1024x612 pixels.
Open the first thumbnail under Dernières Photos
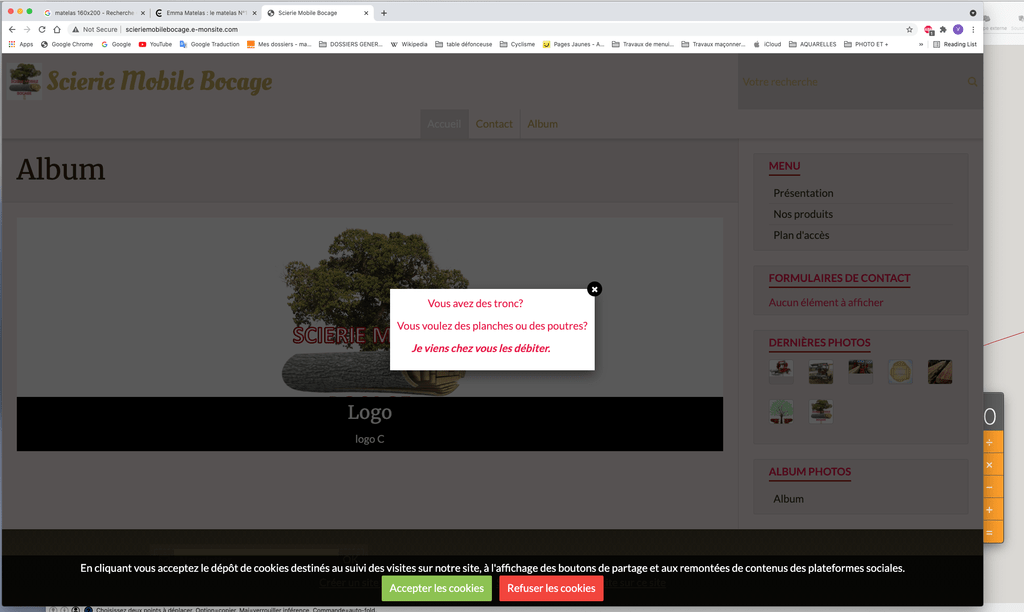pyautogui.click(x=781, y=371)
